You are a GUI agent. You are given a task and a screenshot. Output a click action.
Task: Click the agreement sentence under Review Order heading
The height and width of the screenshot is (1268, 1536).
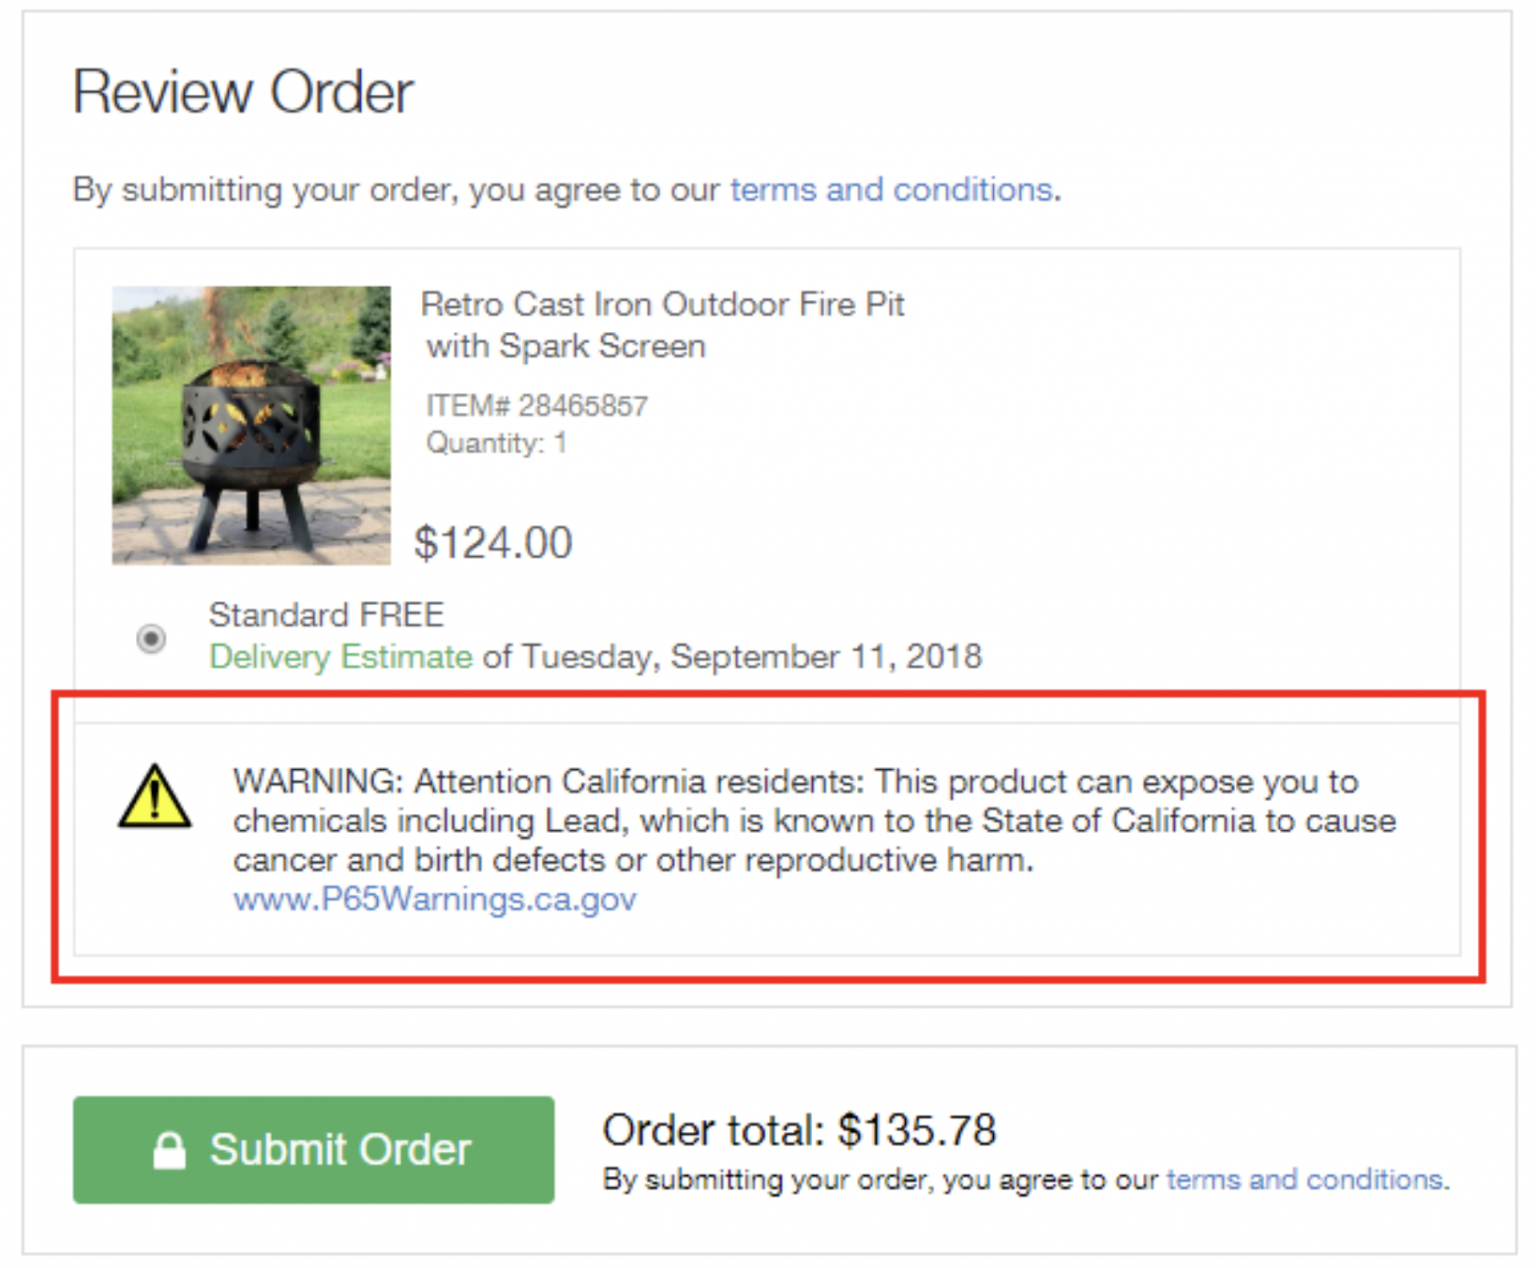point(400,189)
